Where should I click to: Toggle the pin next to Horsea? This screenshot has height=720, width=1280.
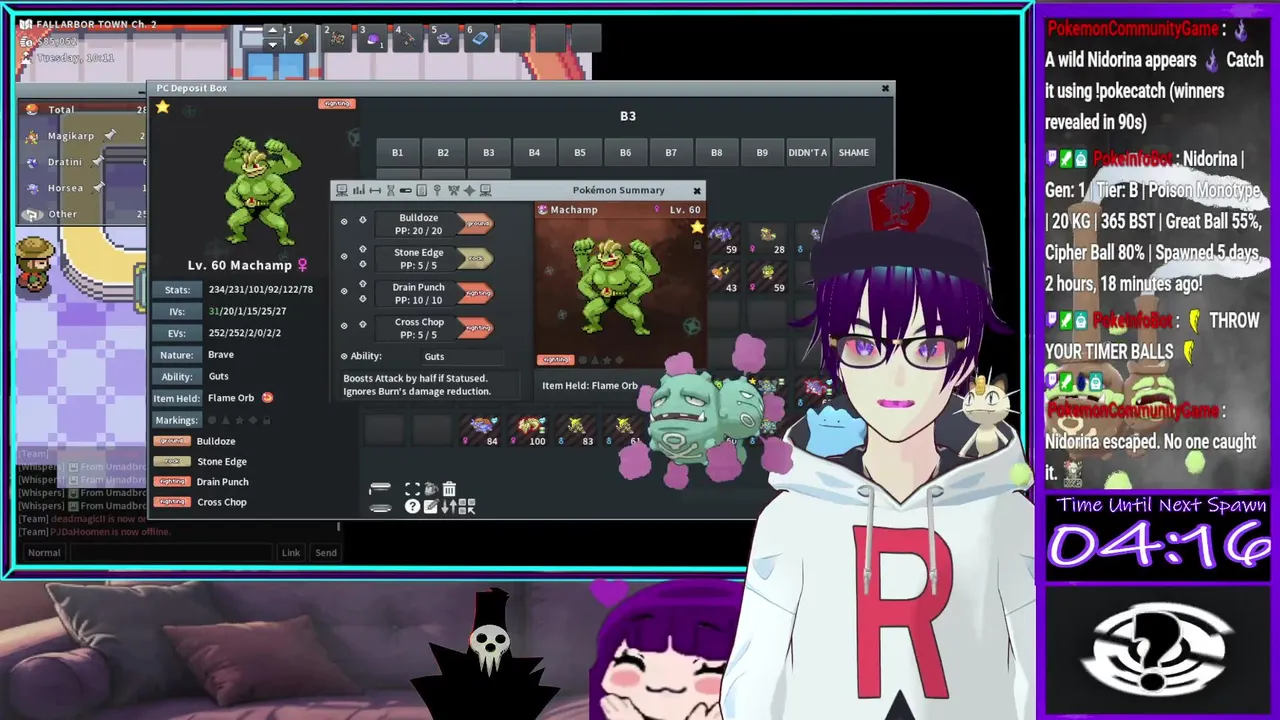click(98, 187)
